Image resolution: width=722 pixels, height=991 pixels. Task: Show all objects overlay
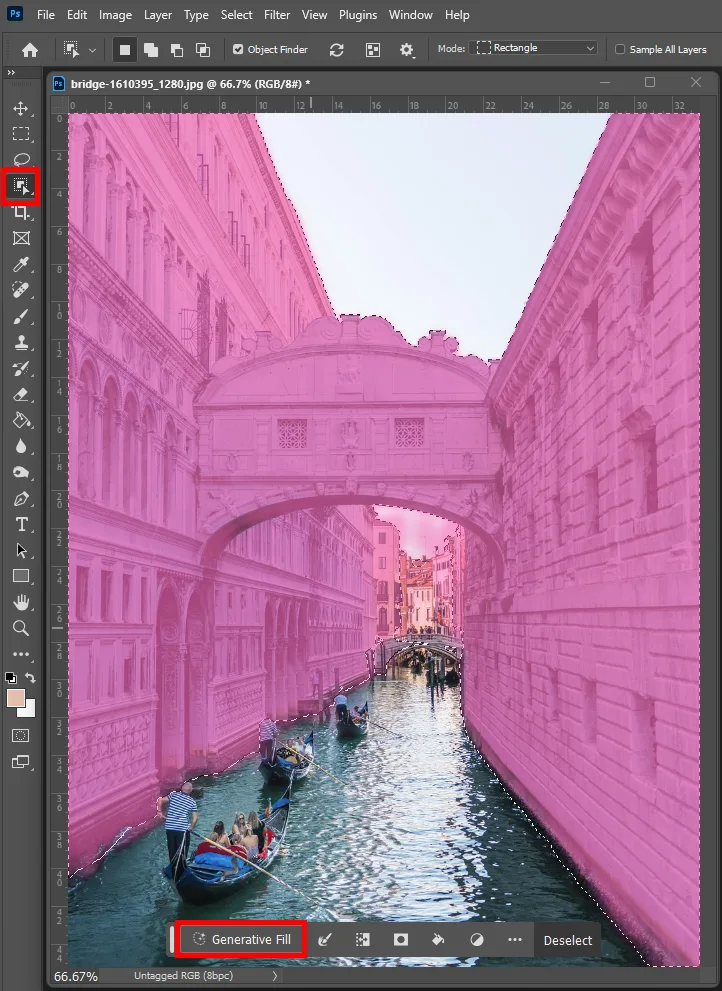[373, 50]
